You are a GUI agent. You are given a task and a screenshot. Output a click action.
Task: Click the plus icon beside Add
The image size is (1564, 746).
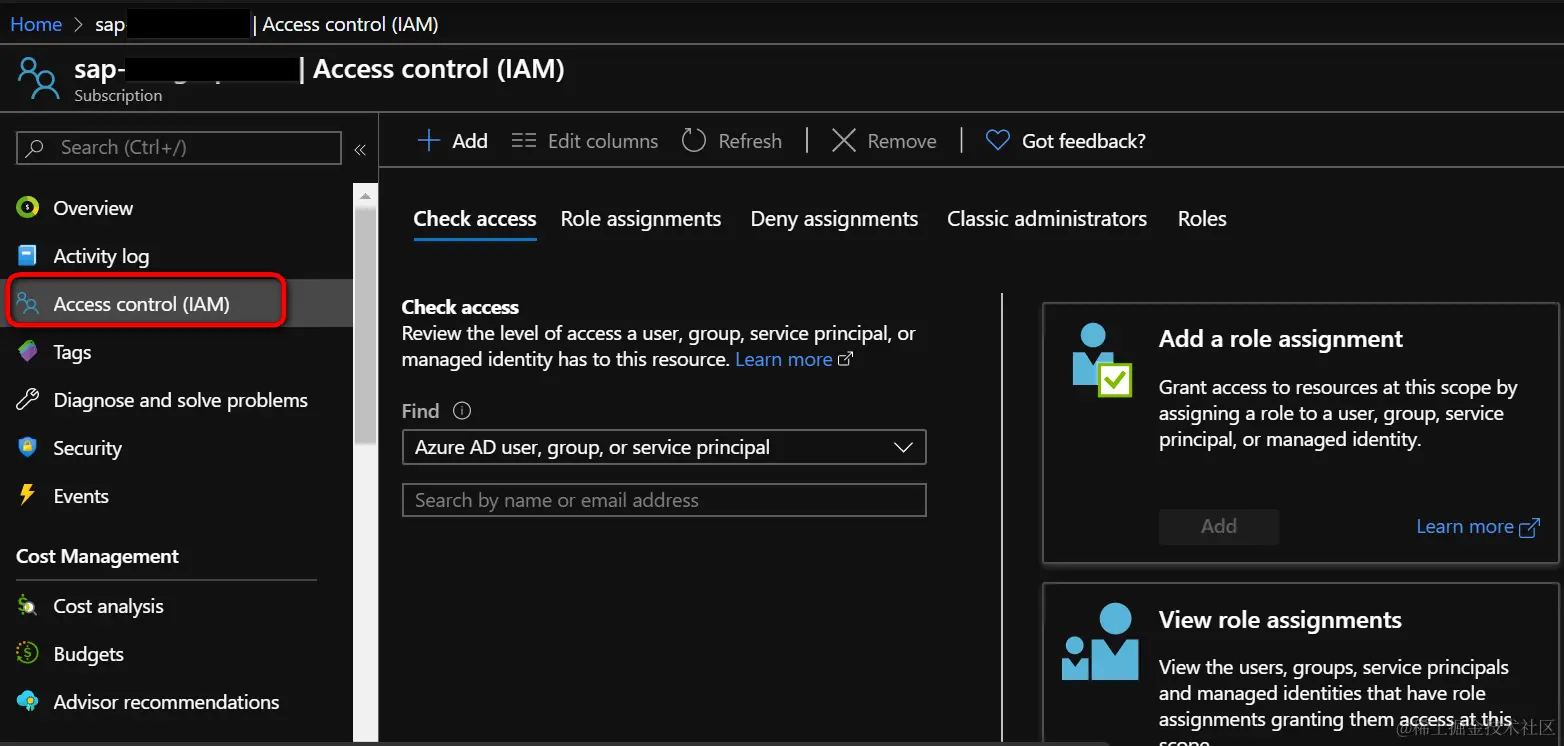(428, 141)
